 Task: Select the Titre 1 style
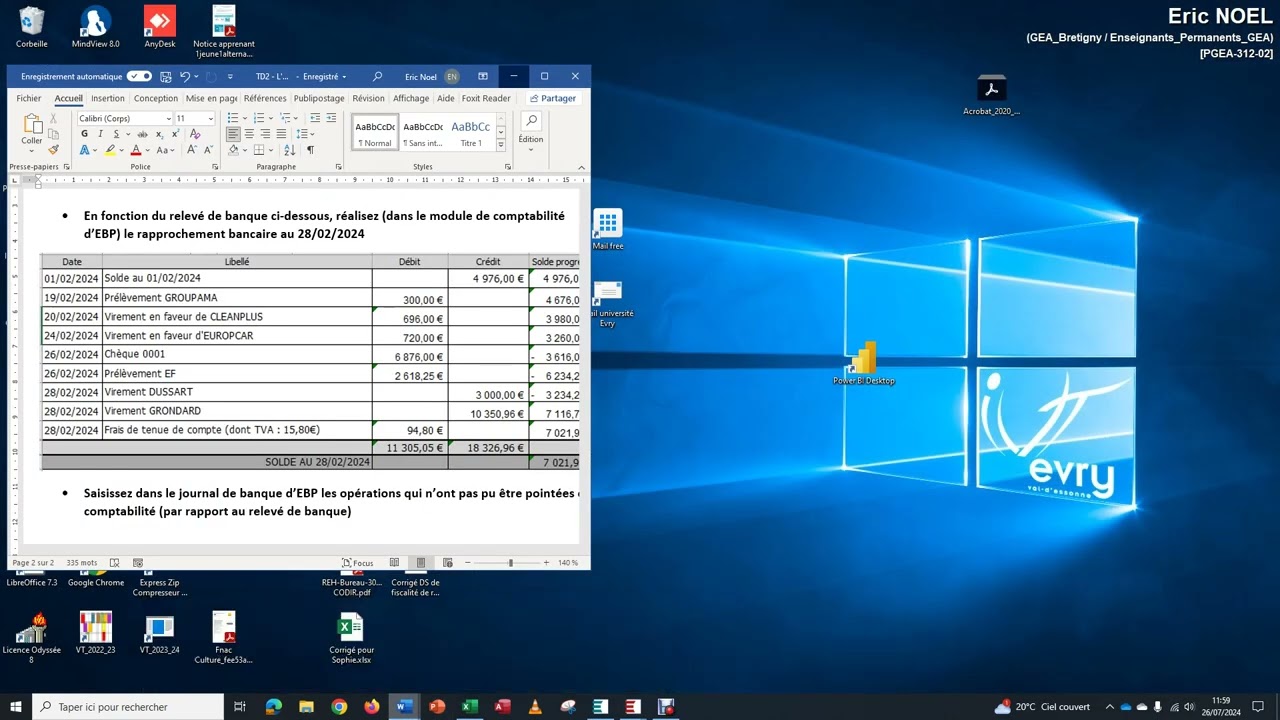[471, 132]
